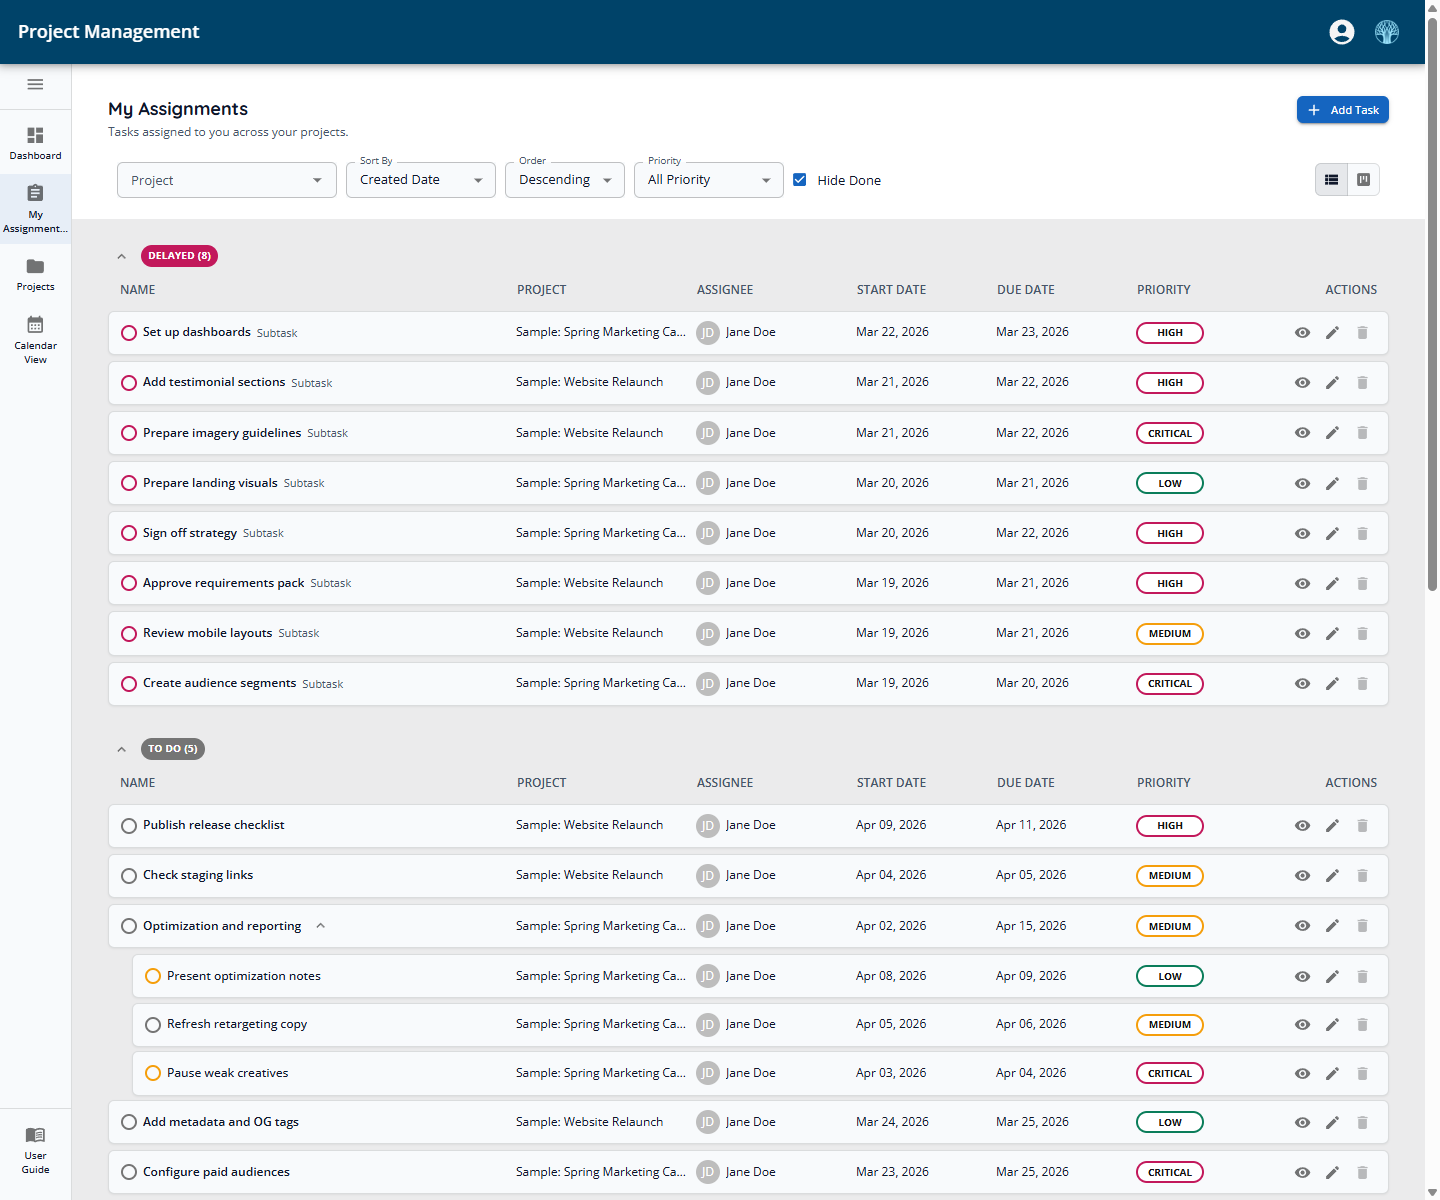Image resolution: width=1440 pixels, height=1200 pixels.
Task: Click the tree logo icon in header
Action: coord(1387,32)
